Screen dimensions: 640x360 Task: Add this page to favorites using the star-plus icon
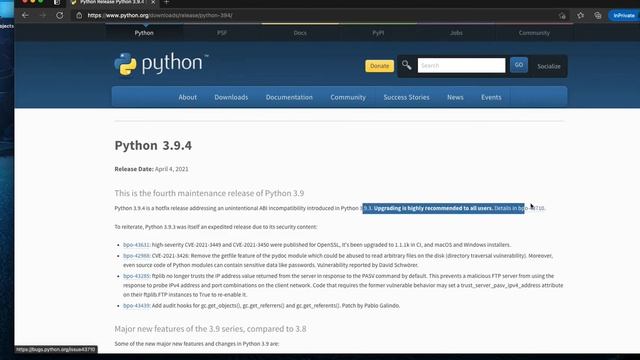[562, 16]
